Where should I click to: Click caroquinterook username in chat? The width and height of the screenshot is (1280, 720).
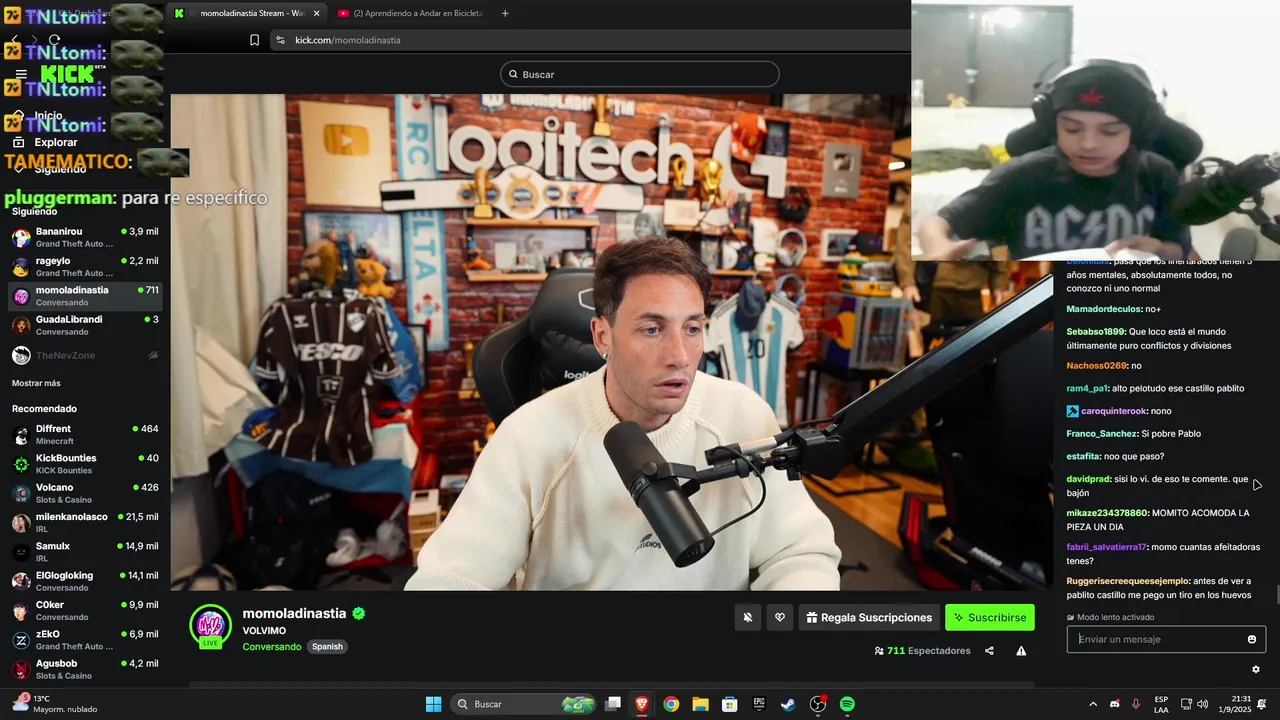[x=1112, y=411]
